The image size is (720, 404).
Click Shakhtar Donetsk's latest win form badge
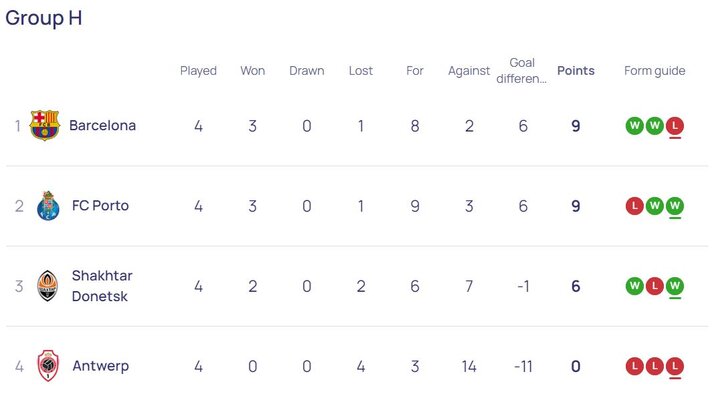[675, 286]
